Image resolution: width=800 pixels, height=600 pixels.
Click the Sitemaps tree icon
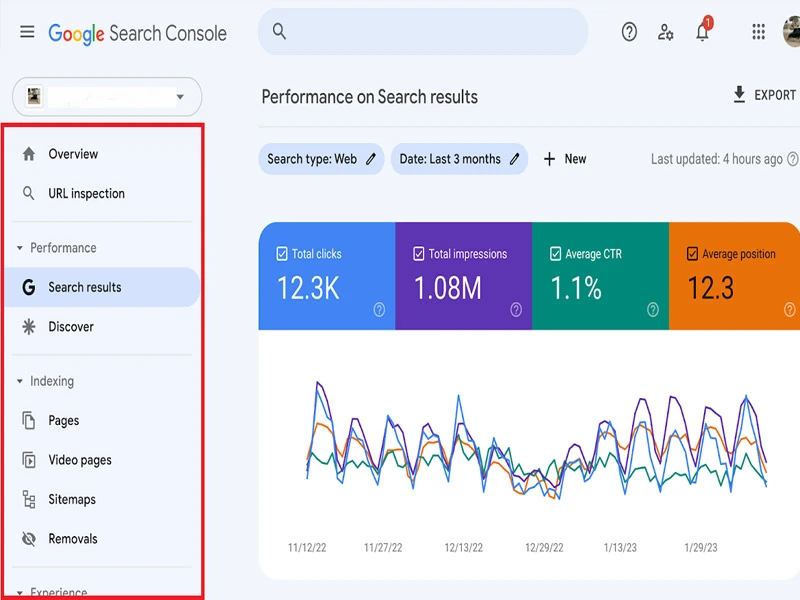pos(29,499)
